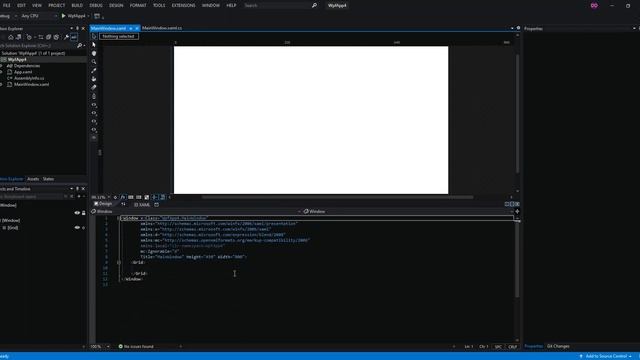This screenshot has width=640, height=360.
Task: Click the SPC indentation indicator
Action: [498, 347]
